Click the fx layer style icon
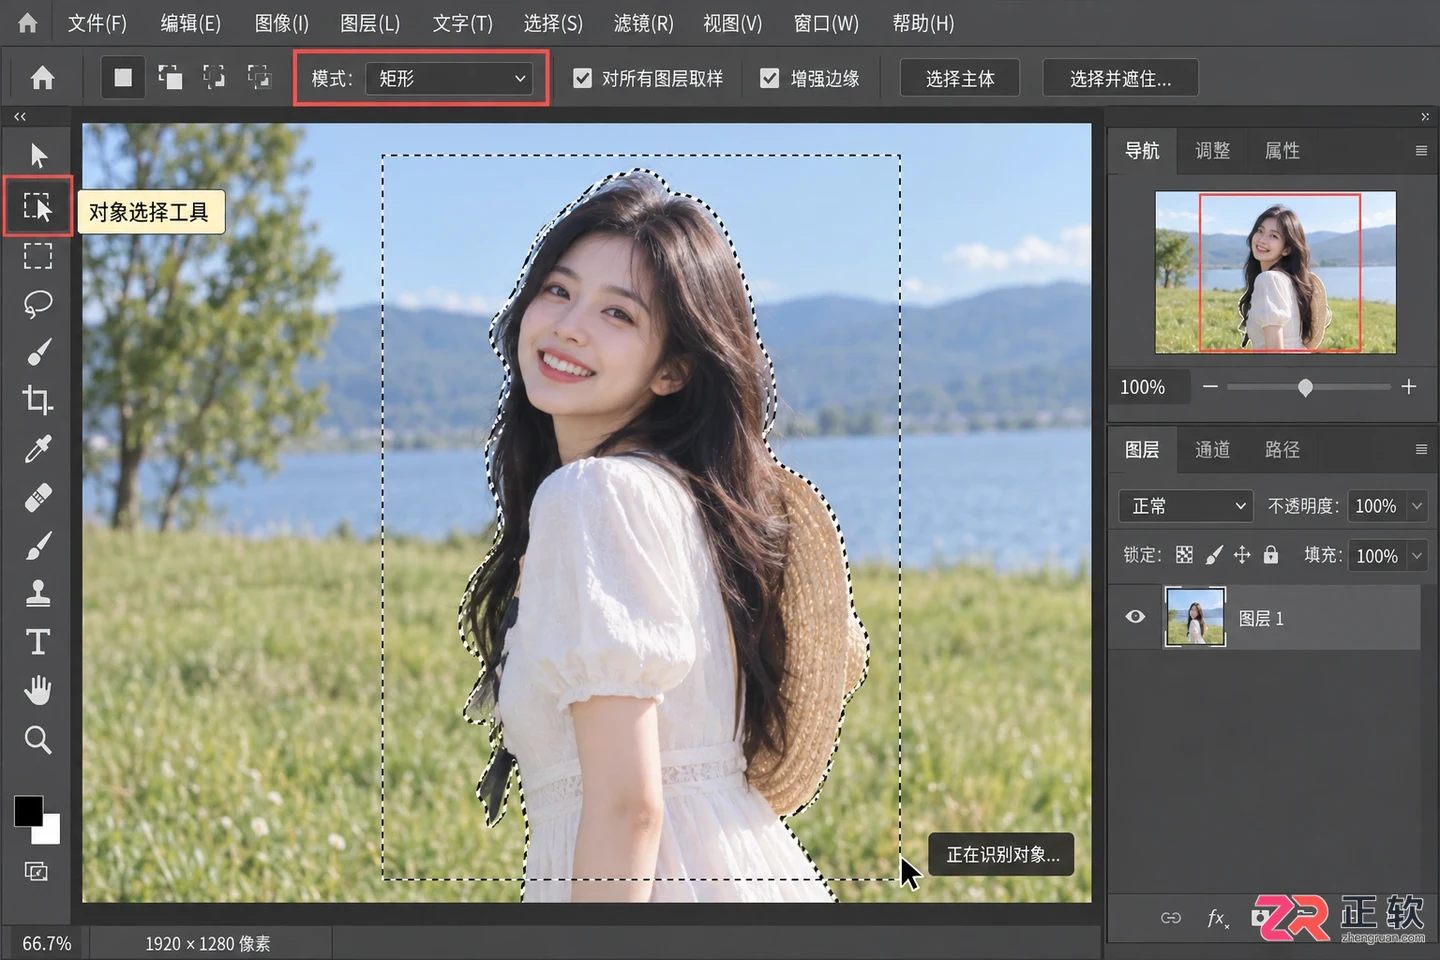The image size is (1440, 960). [1218, 918]
